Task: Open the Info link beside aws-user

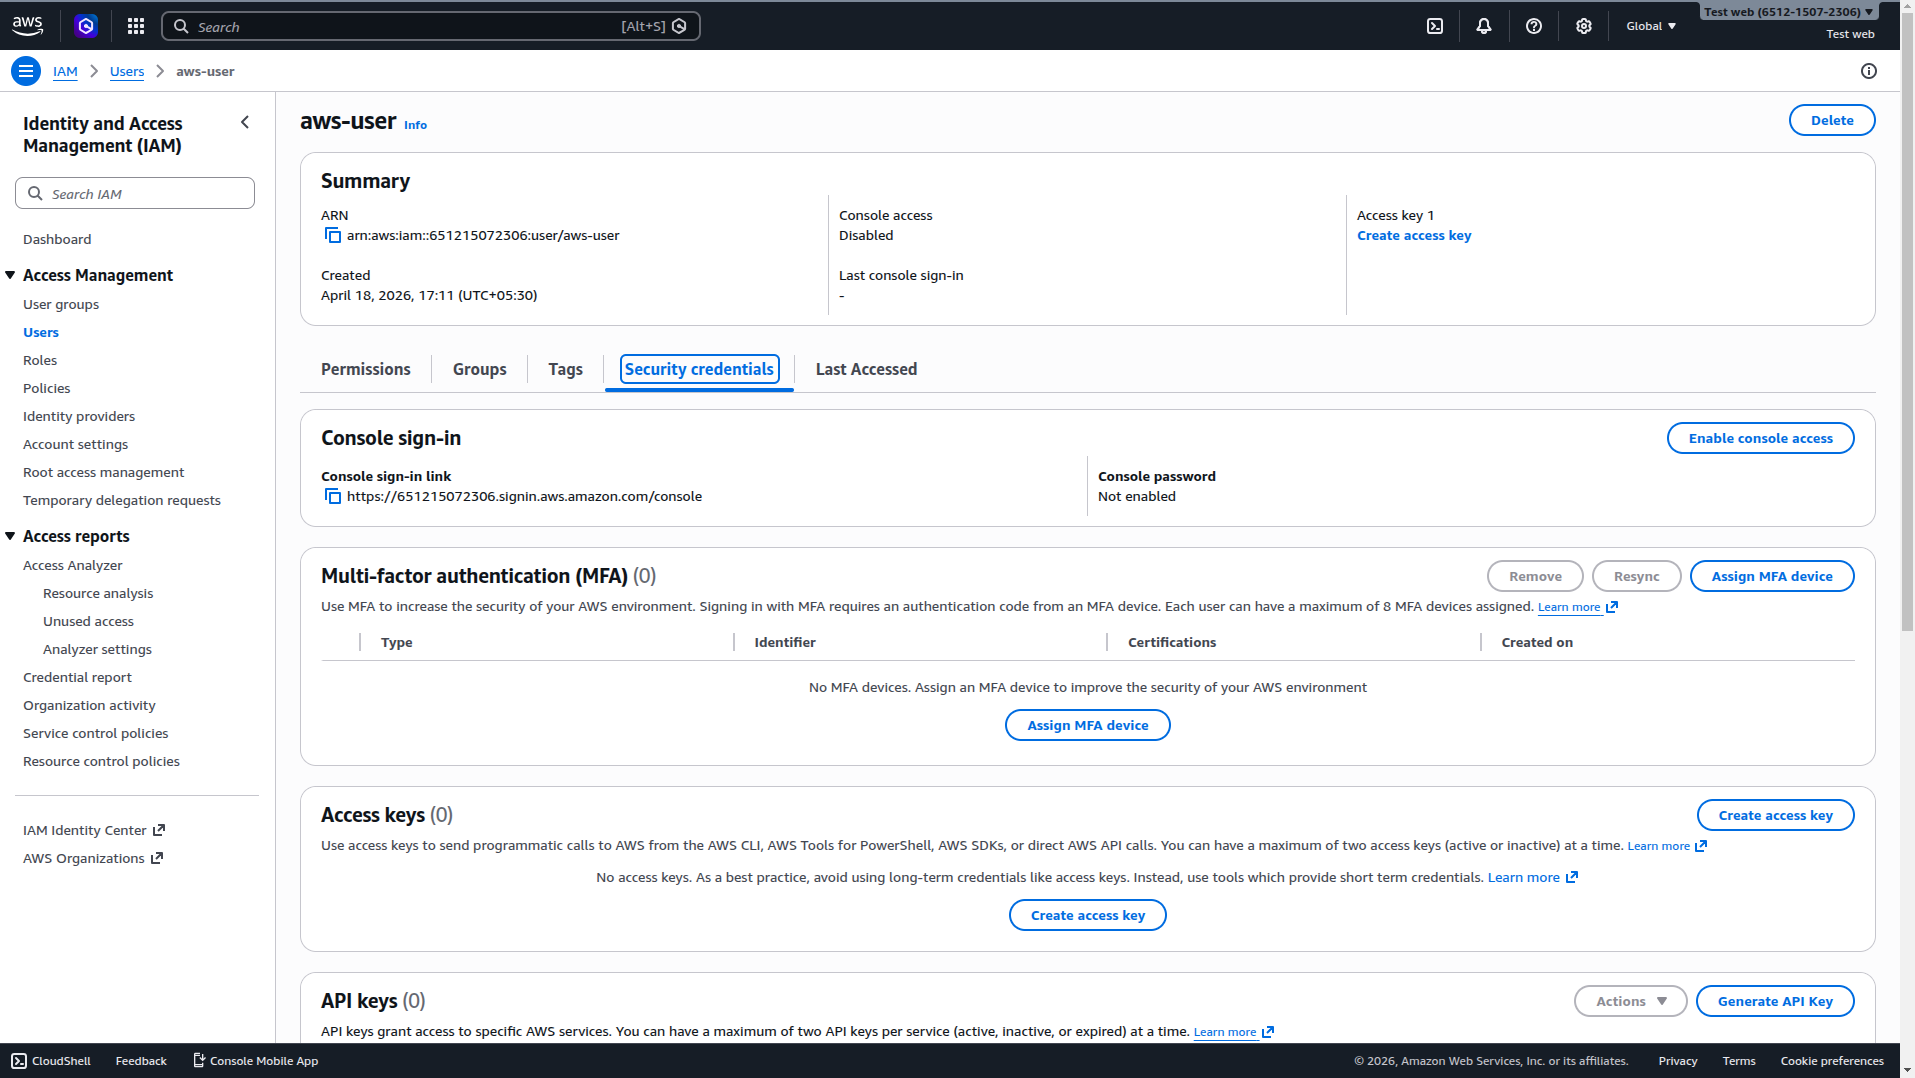Action: [415, 125]
